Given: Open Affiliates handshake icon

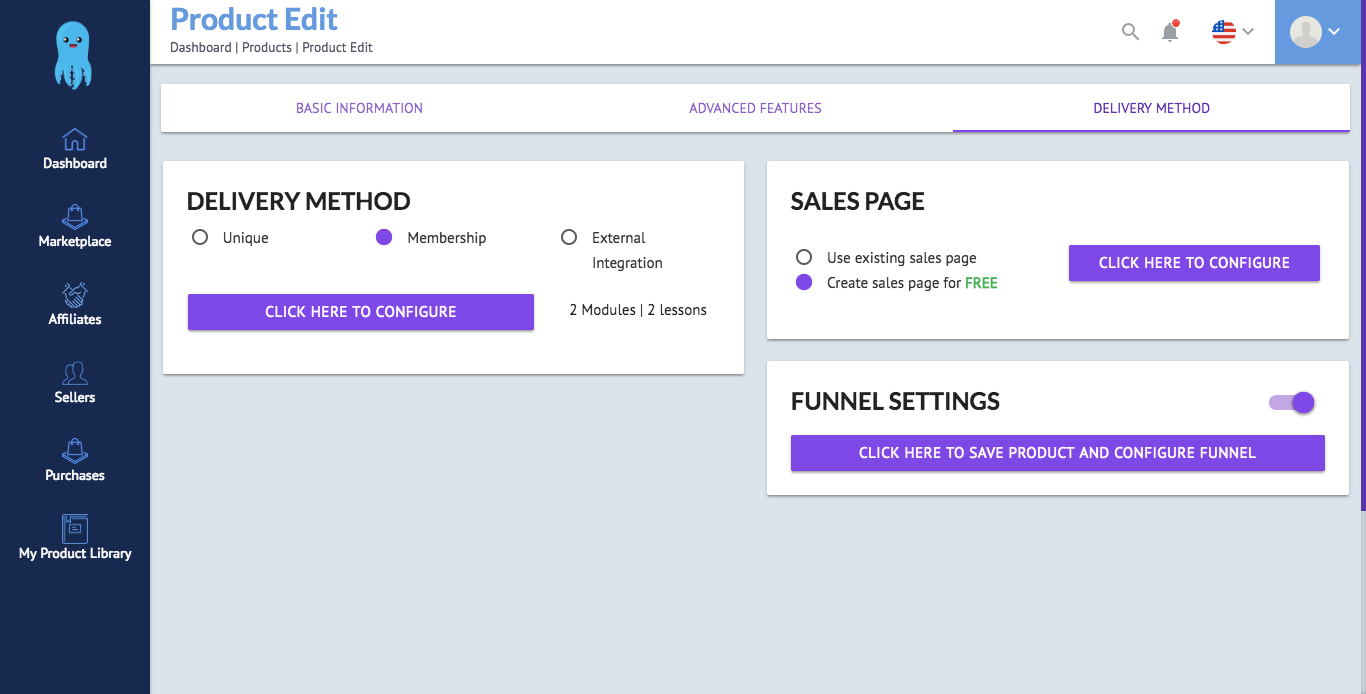Looking at the screenshot, I should 75,295.
